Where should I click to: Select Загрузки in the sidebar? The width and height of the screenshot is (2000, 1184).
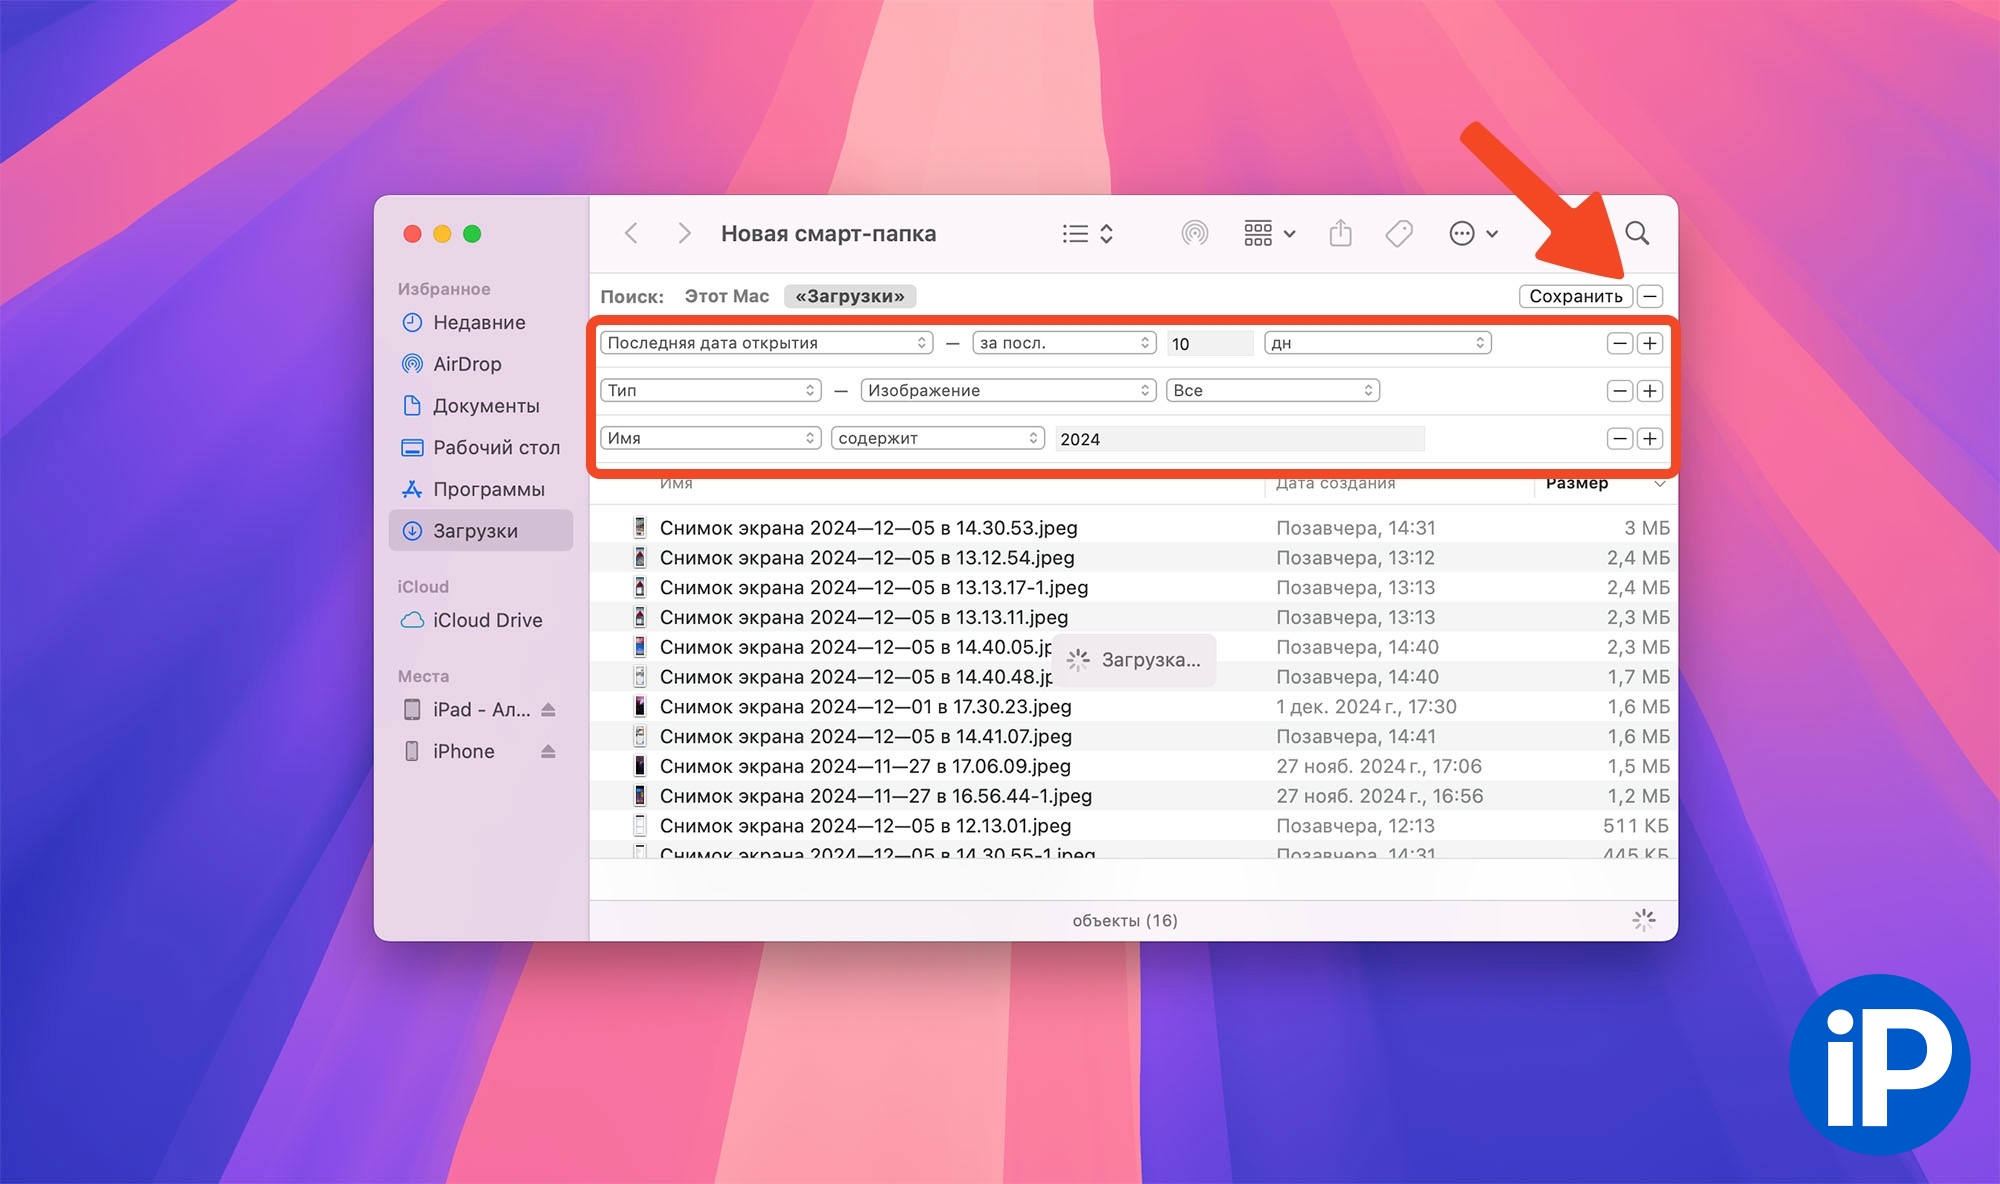click(x=475, y=531)
